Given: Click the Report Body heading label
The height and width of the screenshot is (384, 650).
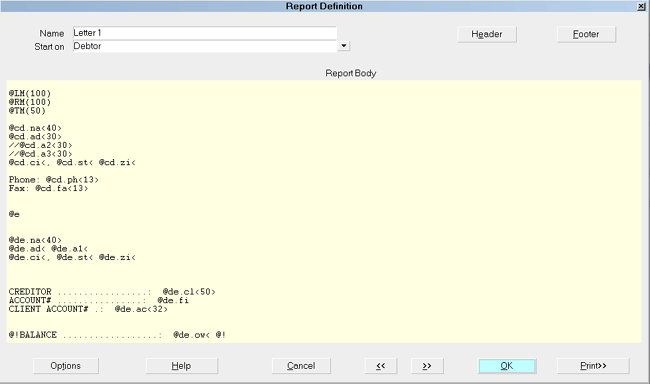Looking at the screenshot, I should coord(351,73).
